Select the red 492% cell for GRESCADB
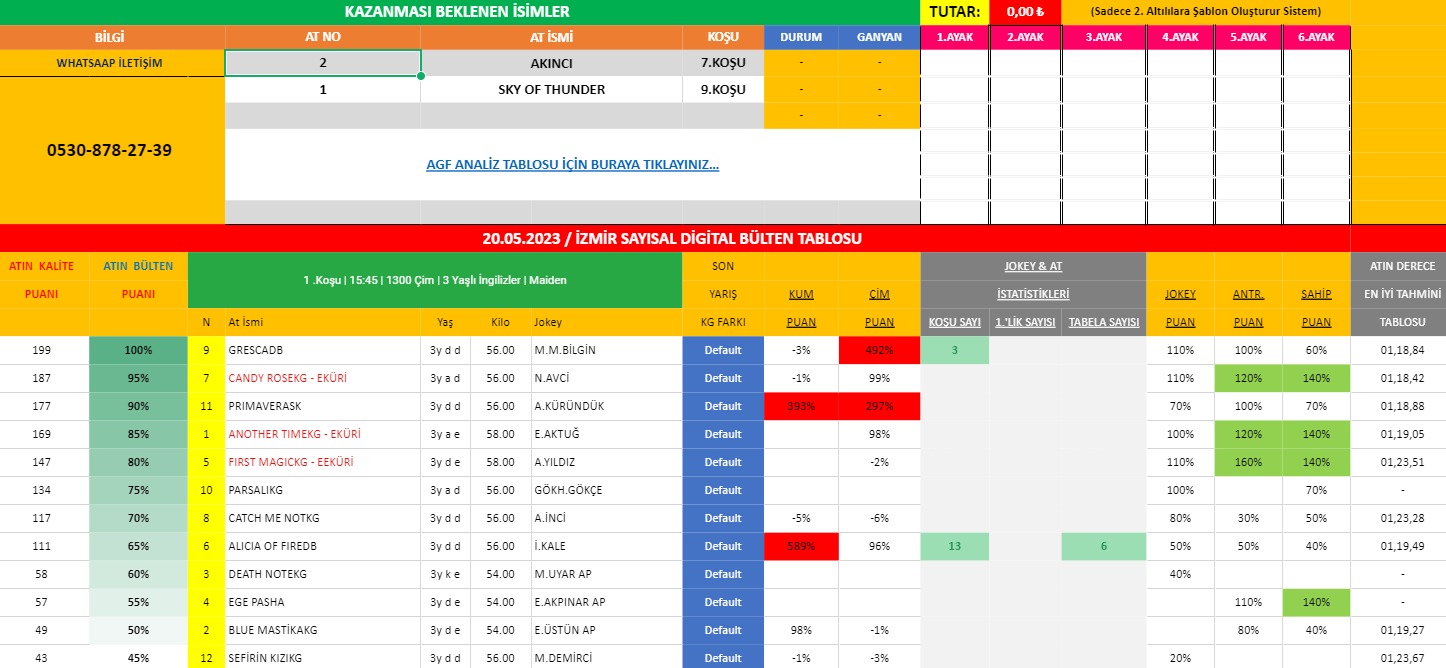Viewport: 1446px width, 668px height. [x=879, y=351]
